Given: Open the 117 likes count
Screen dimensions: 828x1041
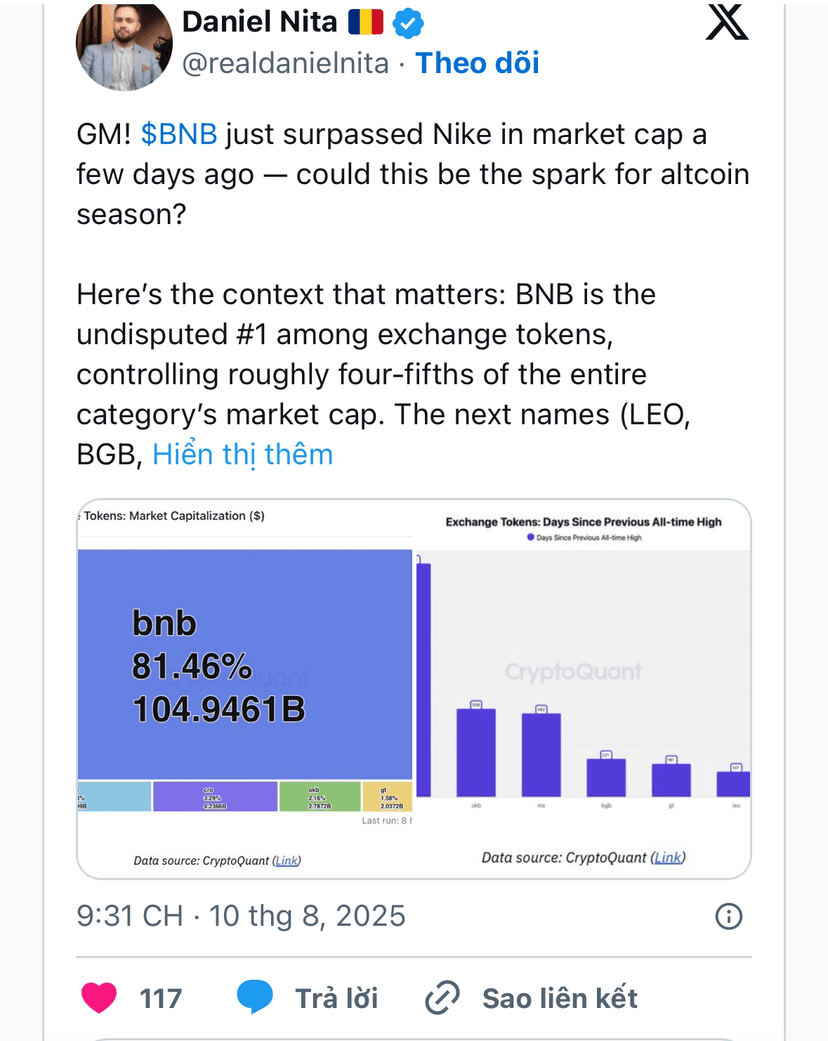Looking at the screenshot, I should pyautogui.click(x=161, y=998).
